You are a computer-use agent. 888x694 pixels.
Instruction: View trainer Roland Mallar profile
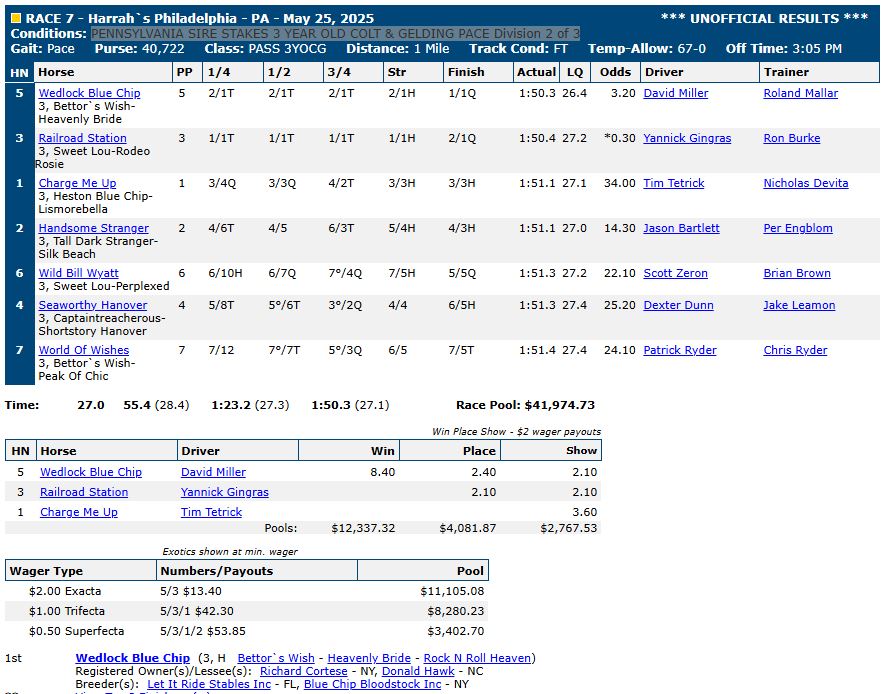800,93
